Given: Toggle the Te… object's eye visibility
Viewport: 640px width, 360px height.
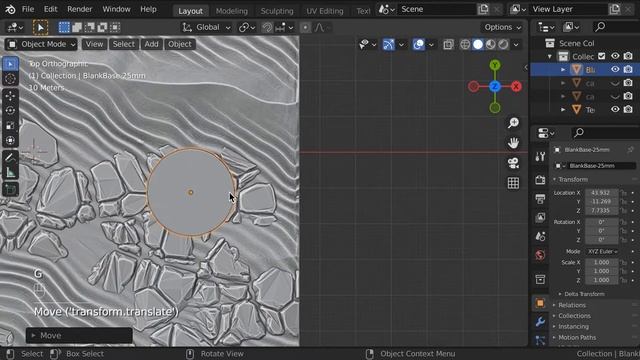Looking at the screenshot, I should click(x=615, y=109).
